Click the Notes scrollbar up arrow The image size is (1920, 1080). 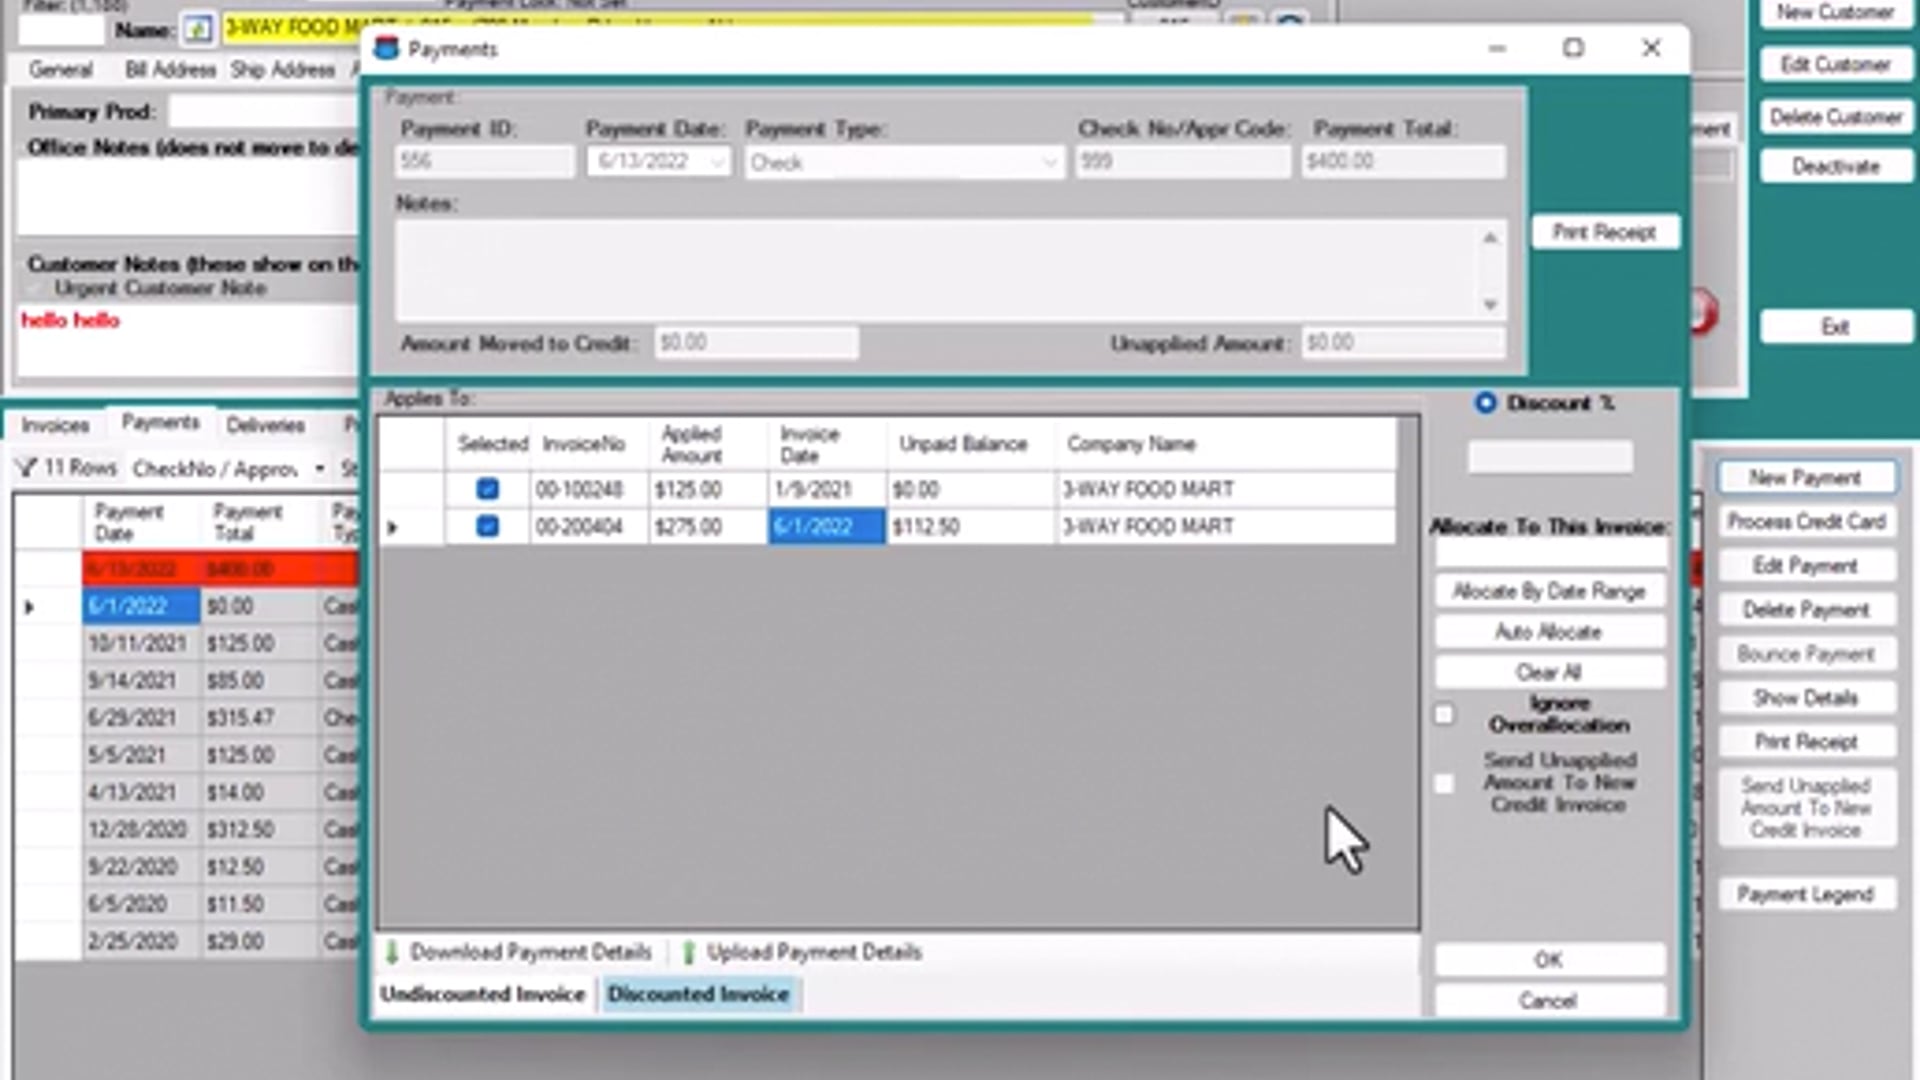pos(1490,238)
